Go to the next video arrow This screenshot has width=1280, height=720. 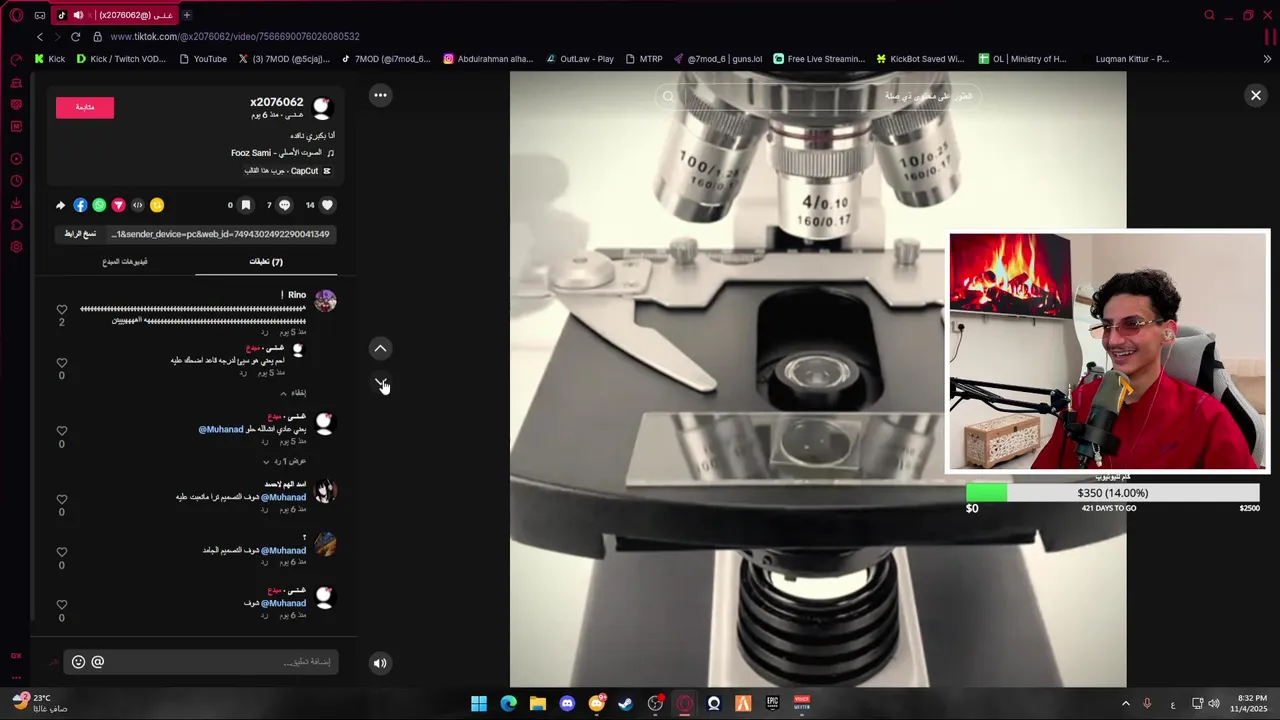tap(380, 382)
